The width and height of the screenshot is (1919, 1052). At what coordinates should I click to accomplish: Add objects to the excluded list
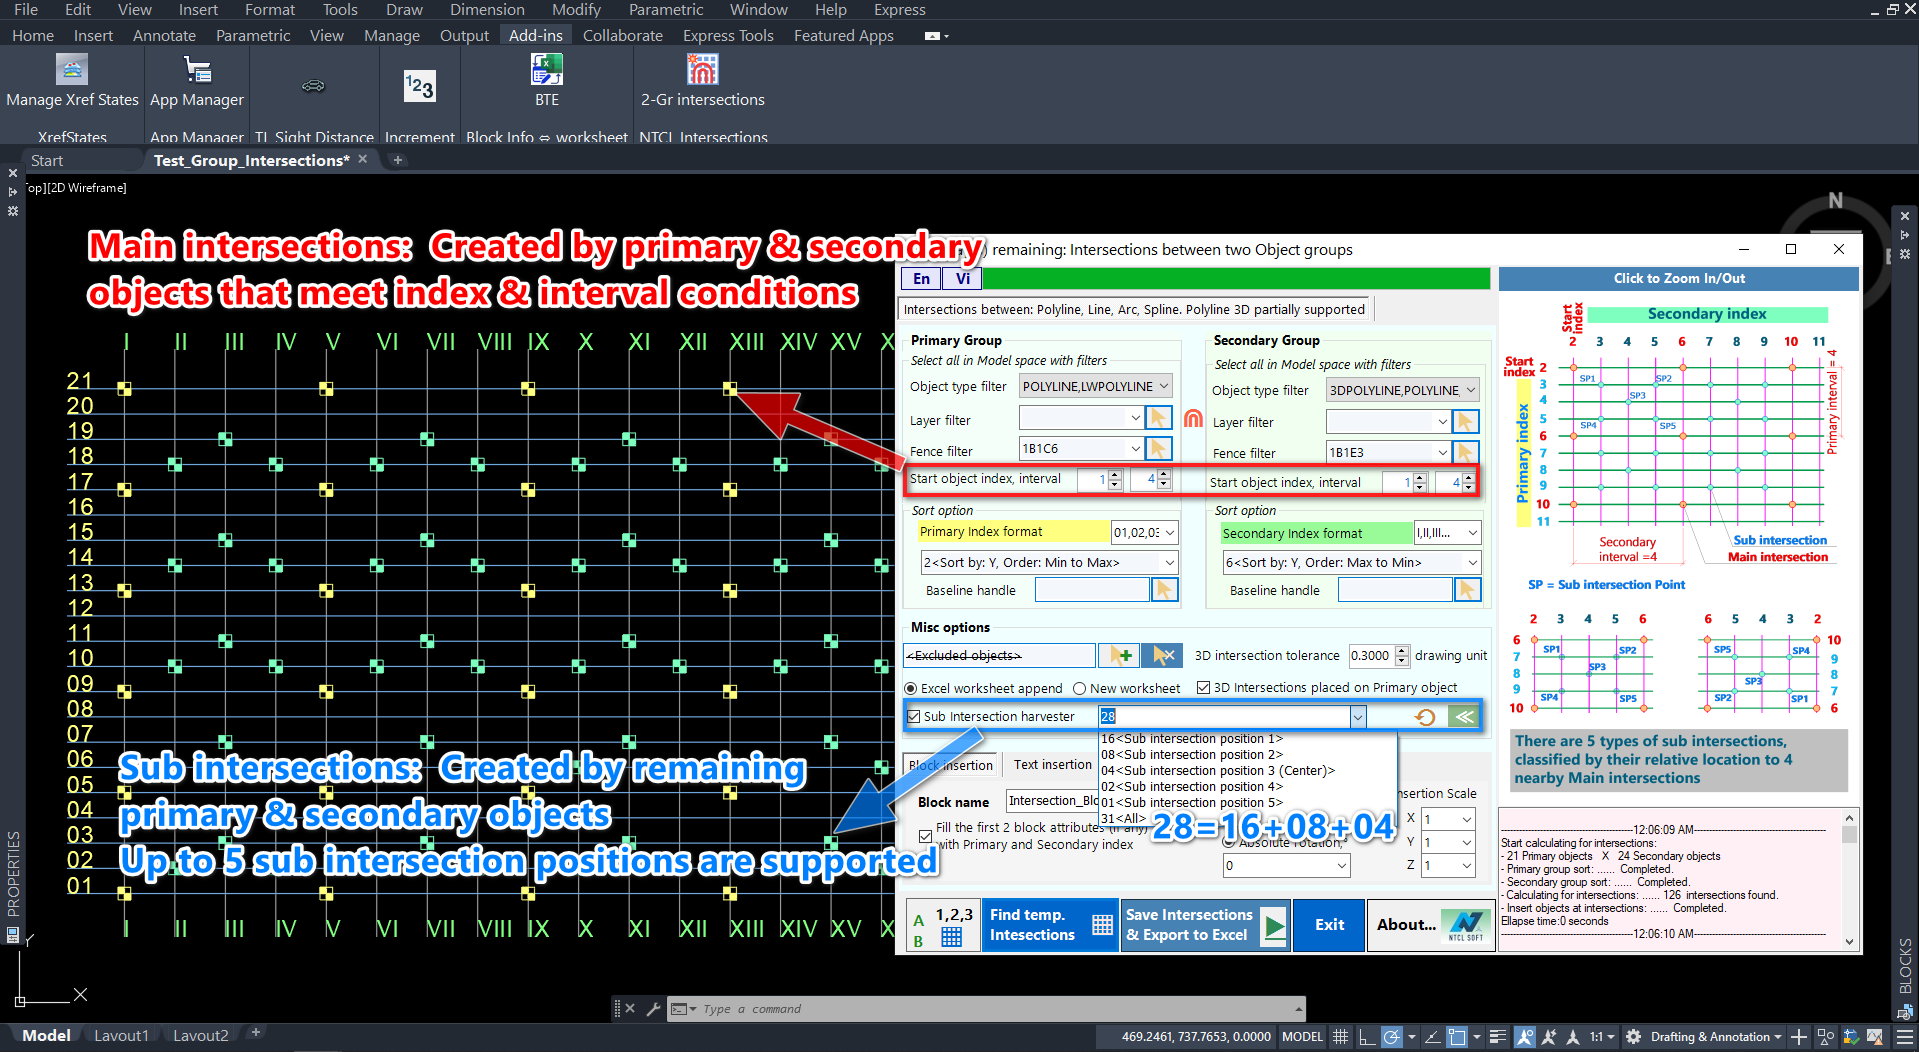1119,655
